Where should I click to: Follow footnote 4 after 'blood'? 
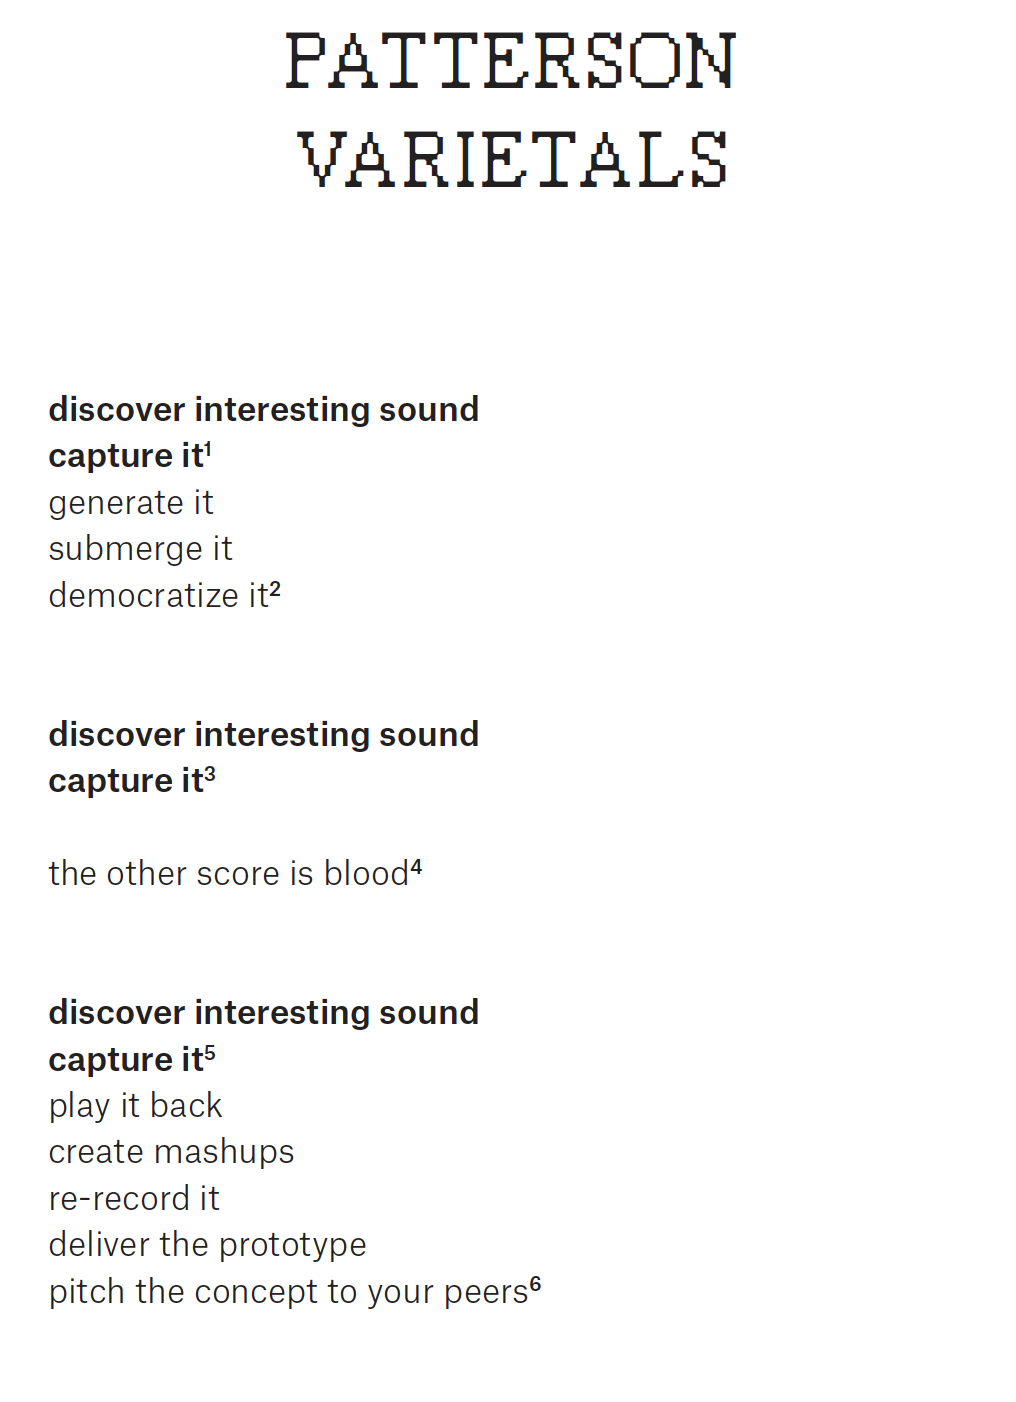point(416,866)
